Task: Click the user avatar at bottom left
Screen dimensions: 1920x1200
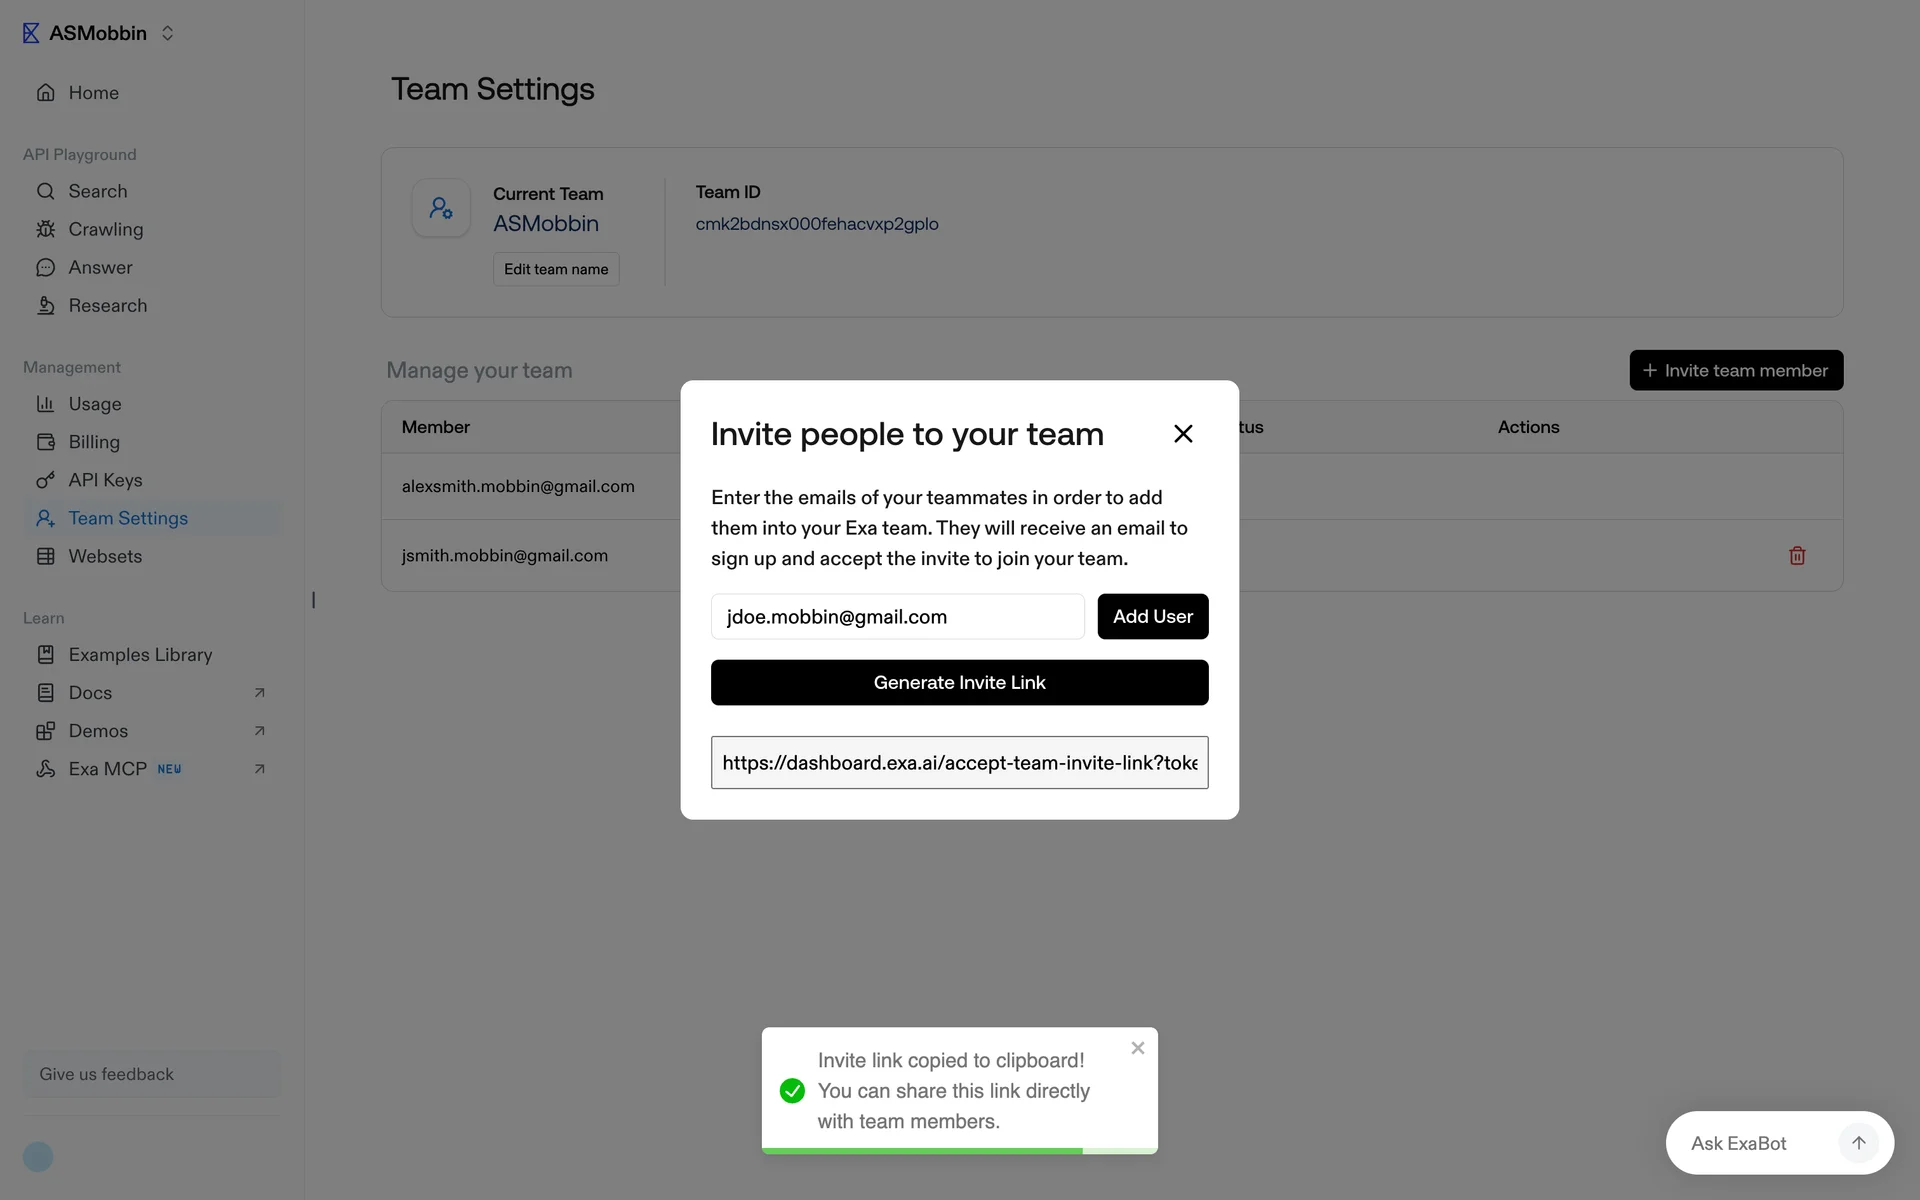Action: coord(38,1157)
